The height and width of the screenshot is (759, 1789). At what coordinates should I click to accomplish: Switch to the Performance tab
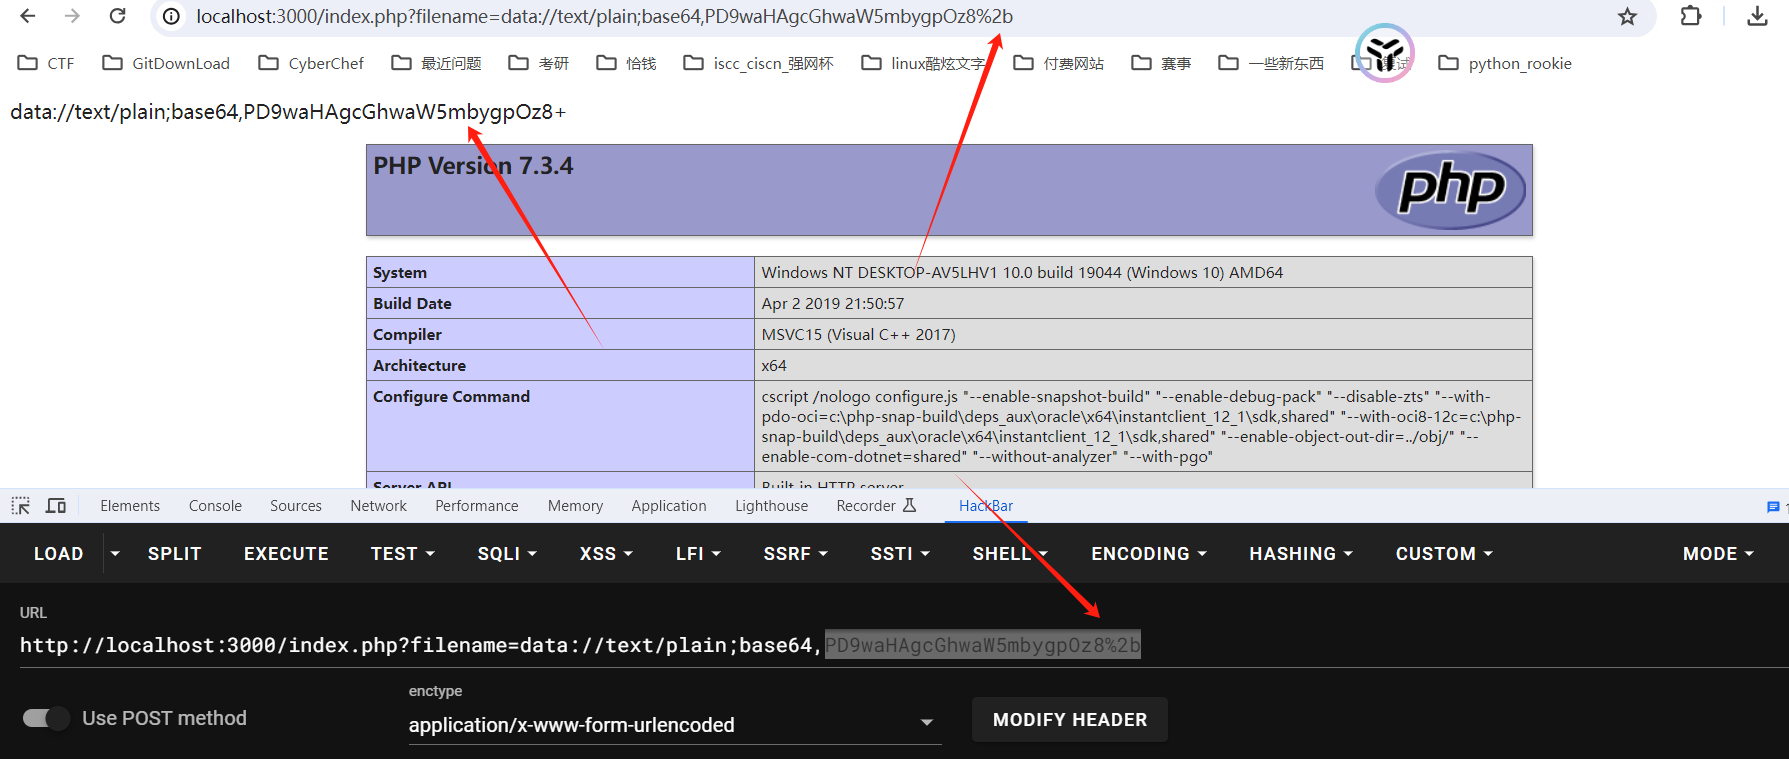coord(477,506)
